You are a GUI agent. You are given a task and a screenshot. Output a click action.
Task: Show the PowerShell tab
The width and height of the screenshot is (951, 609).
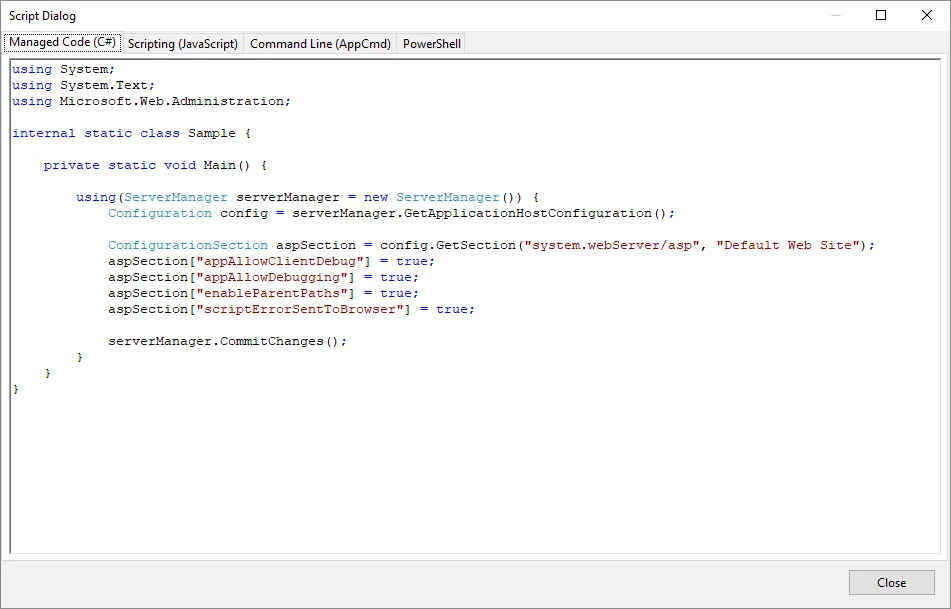point(431,44)
